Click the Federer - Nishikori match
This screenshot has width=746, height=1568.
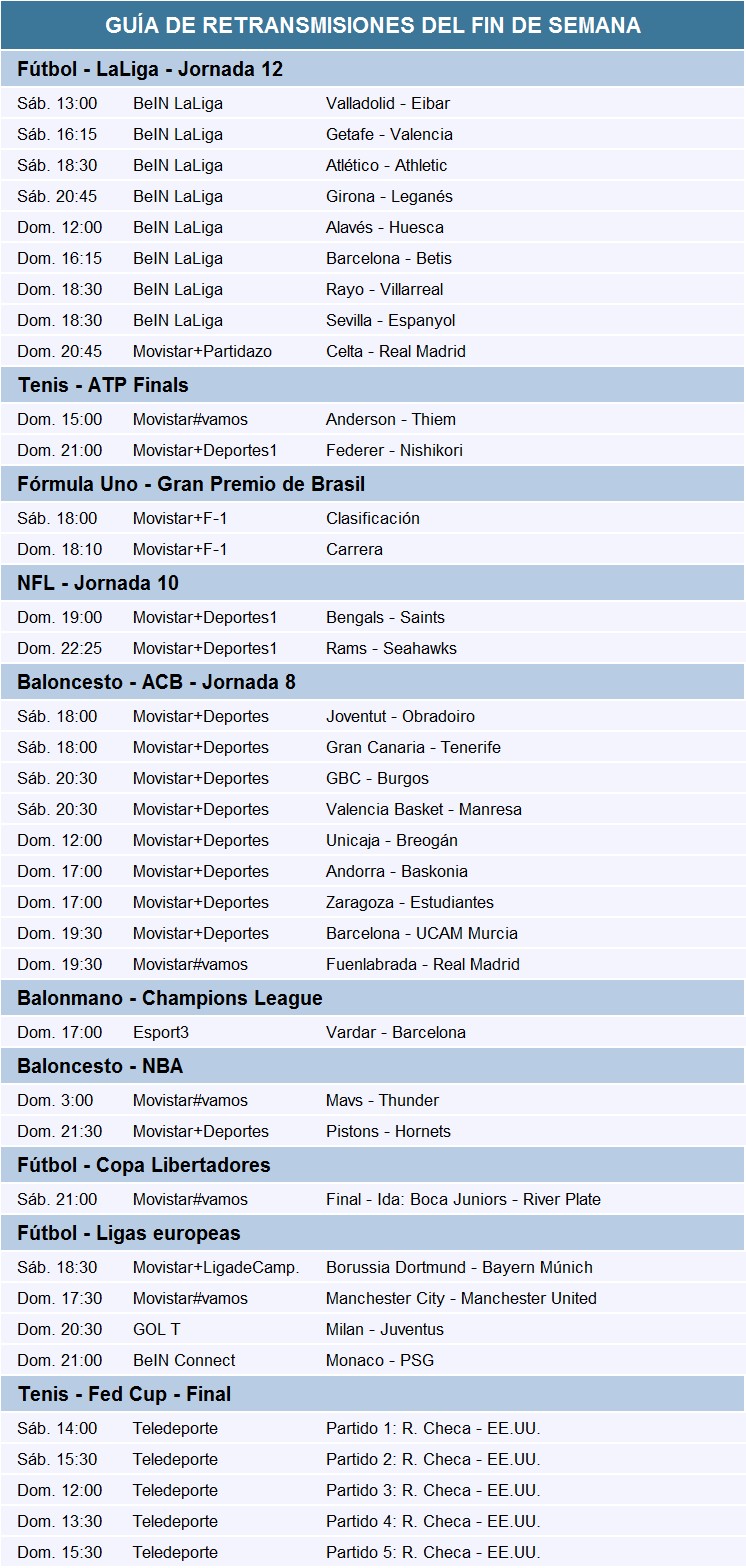coord(394,450)
